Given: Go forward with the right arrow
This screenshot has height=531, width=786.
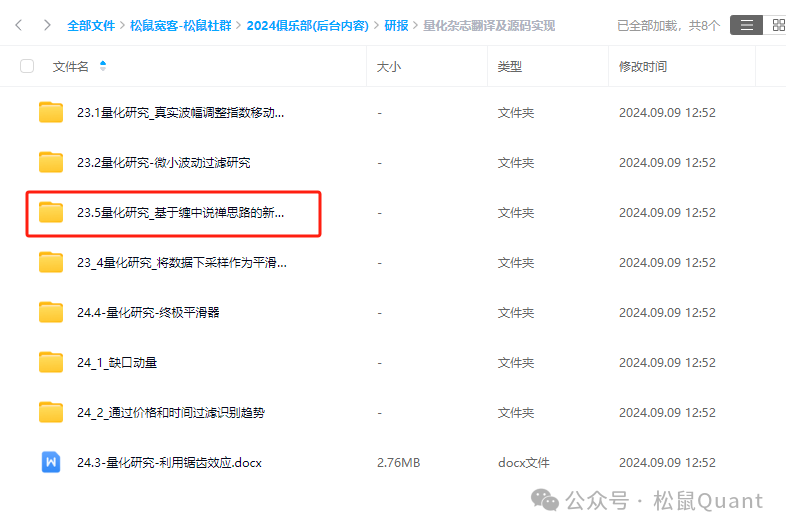Looking at the screenshot, I should point(47,25).
